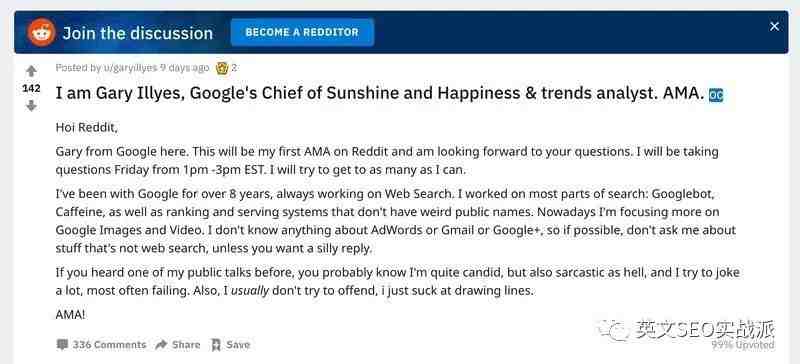
Task: Click the Share text label
Action: 186,345
